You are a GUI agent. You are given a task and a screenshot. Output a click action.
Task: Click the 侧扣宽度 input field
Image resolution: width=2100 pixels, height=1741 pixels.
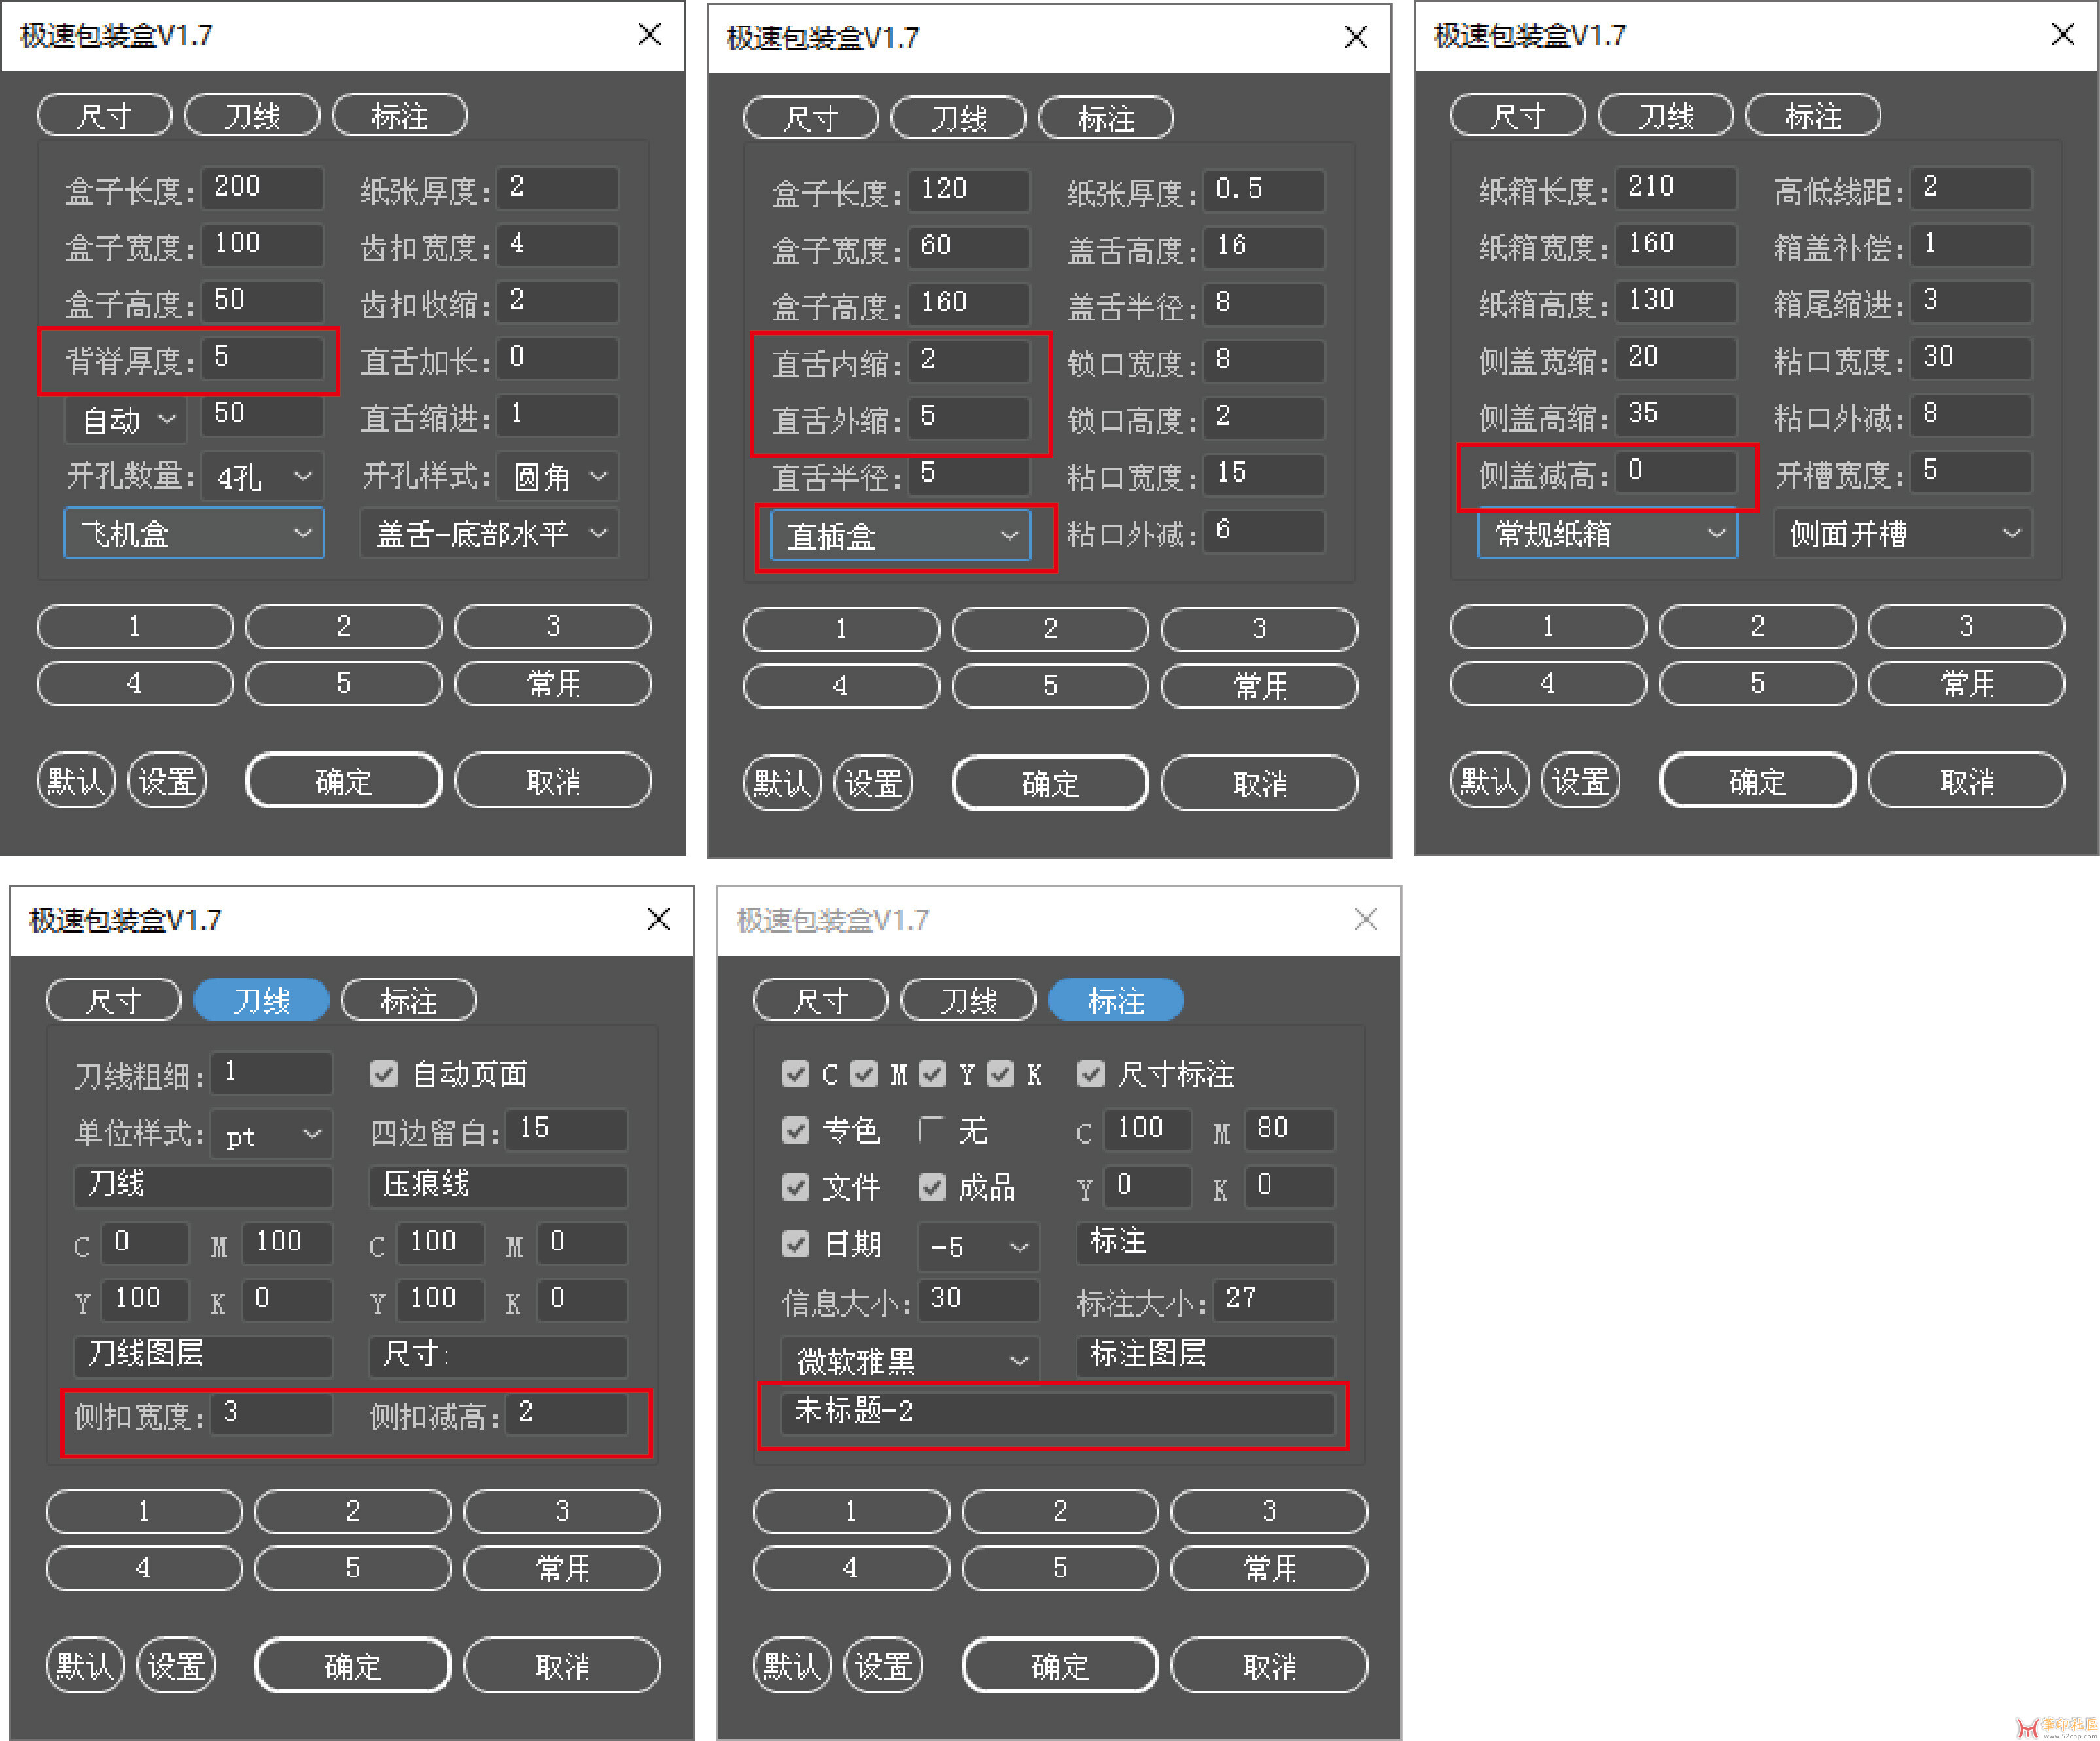click(x=272, y=1413)
